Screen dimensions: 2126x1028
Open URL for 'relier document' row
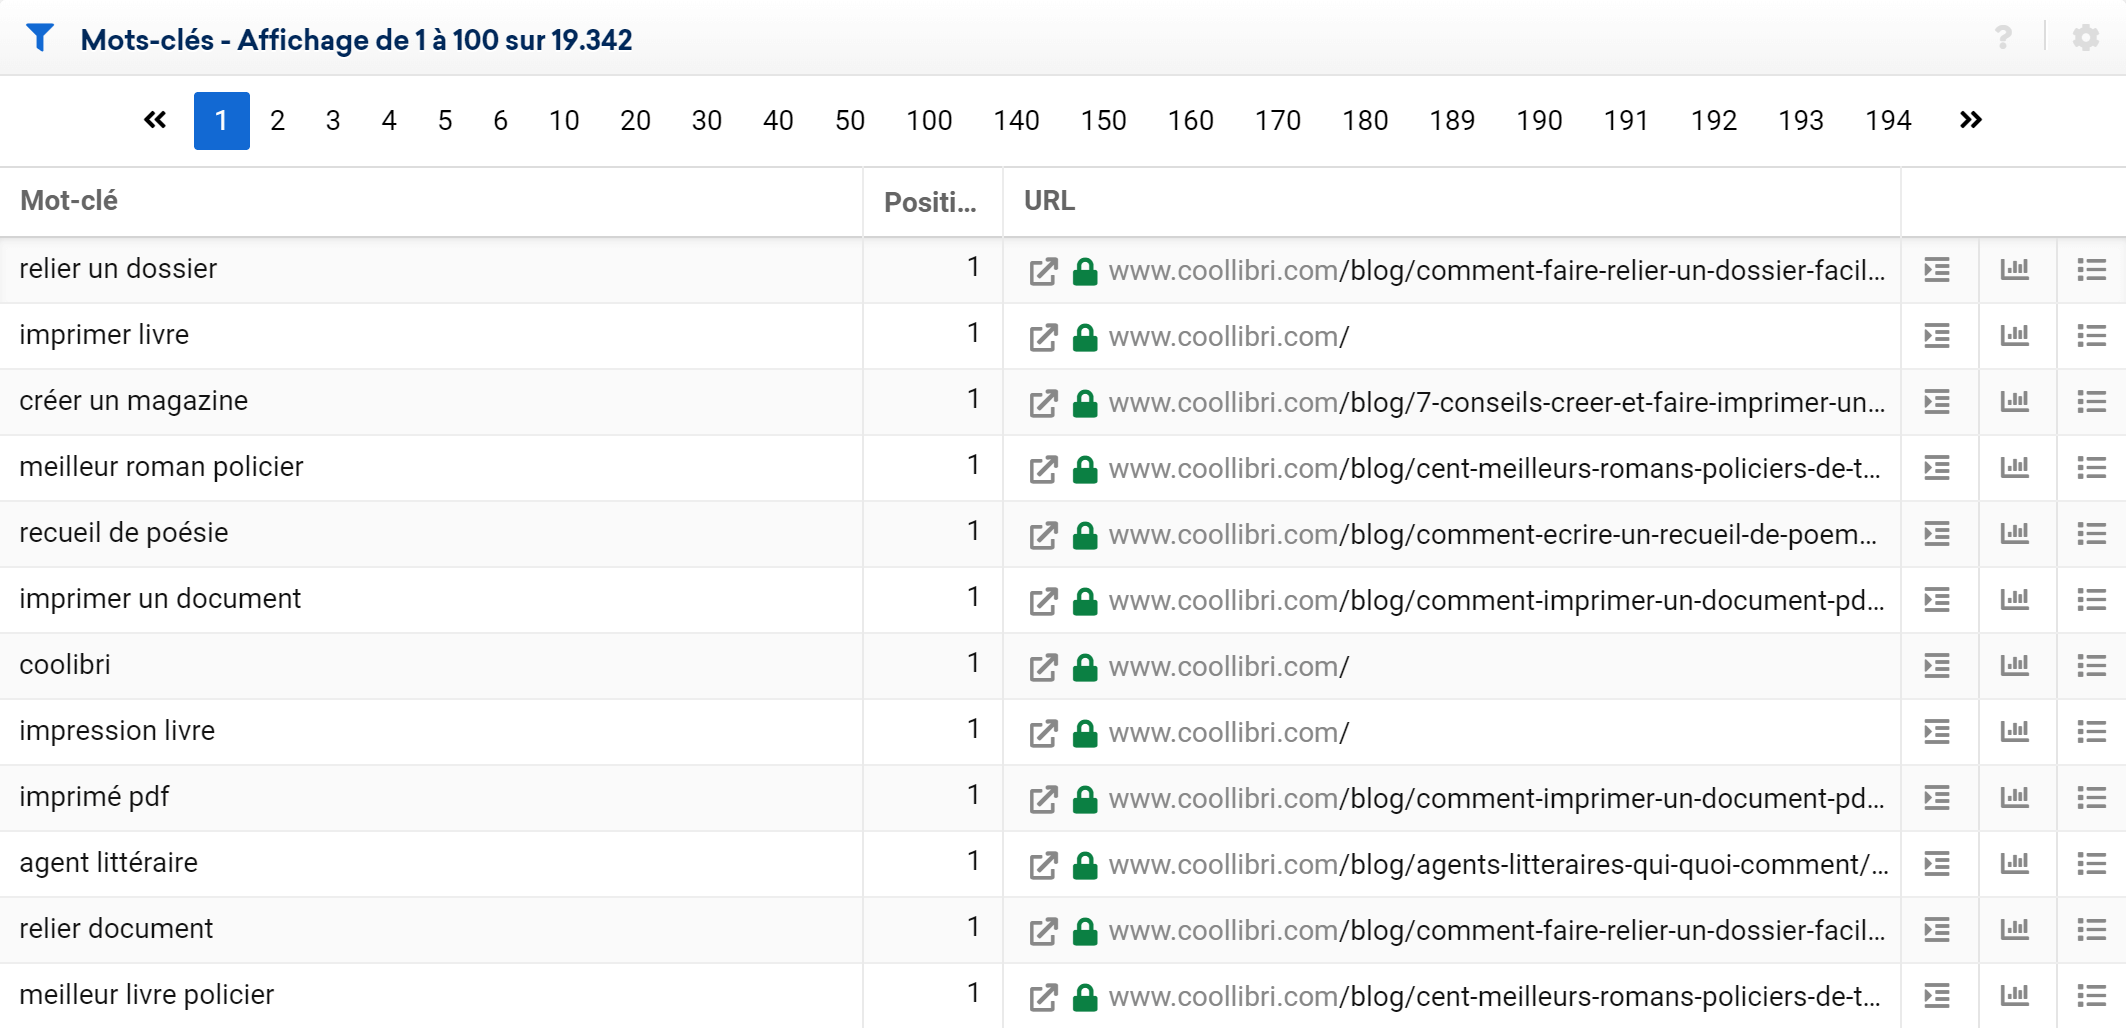1497,931
